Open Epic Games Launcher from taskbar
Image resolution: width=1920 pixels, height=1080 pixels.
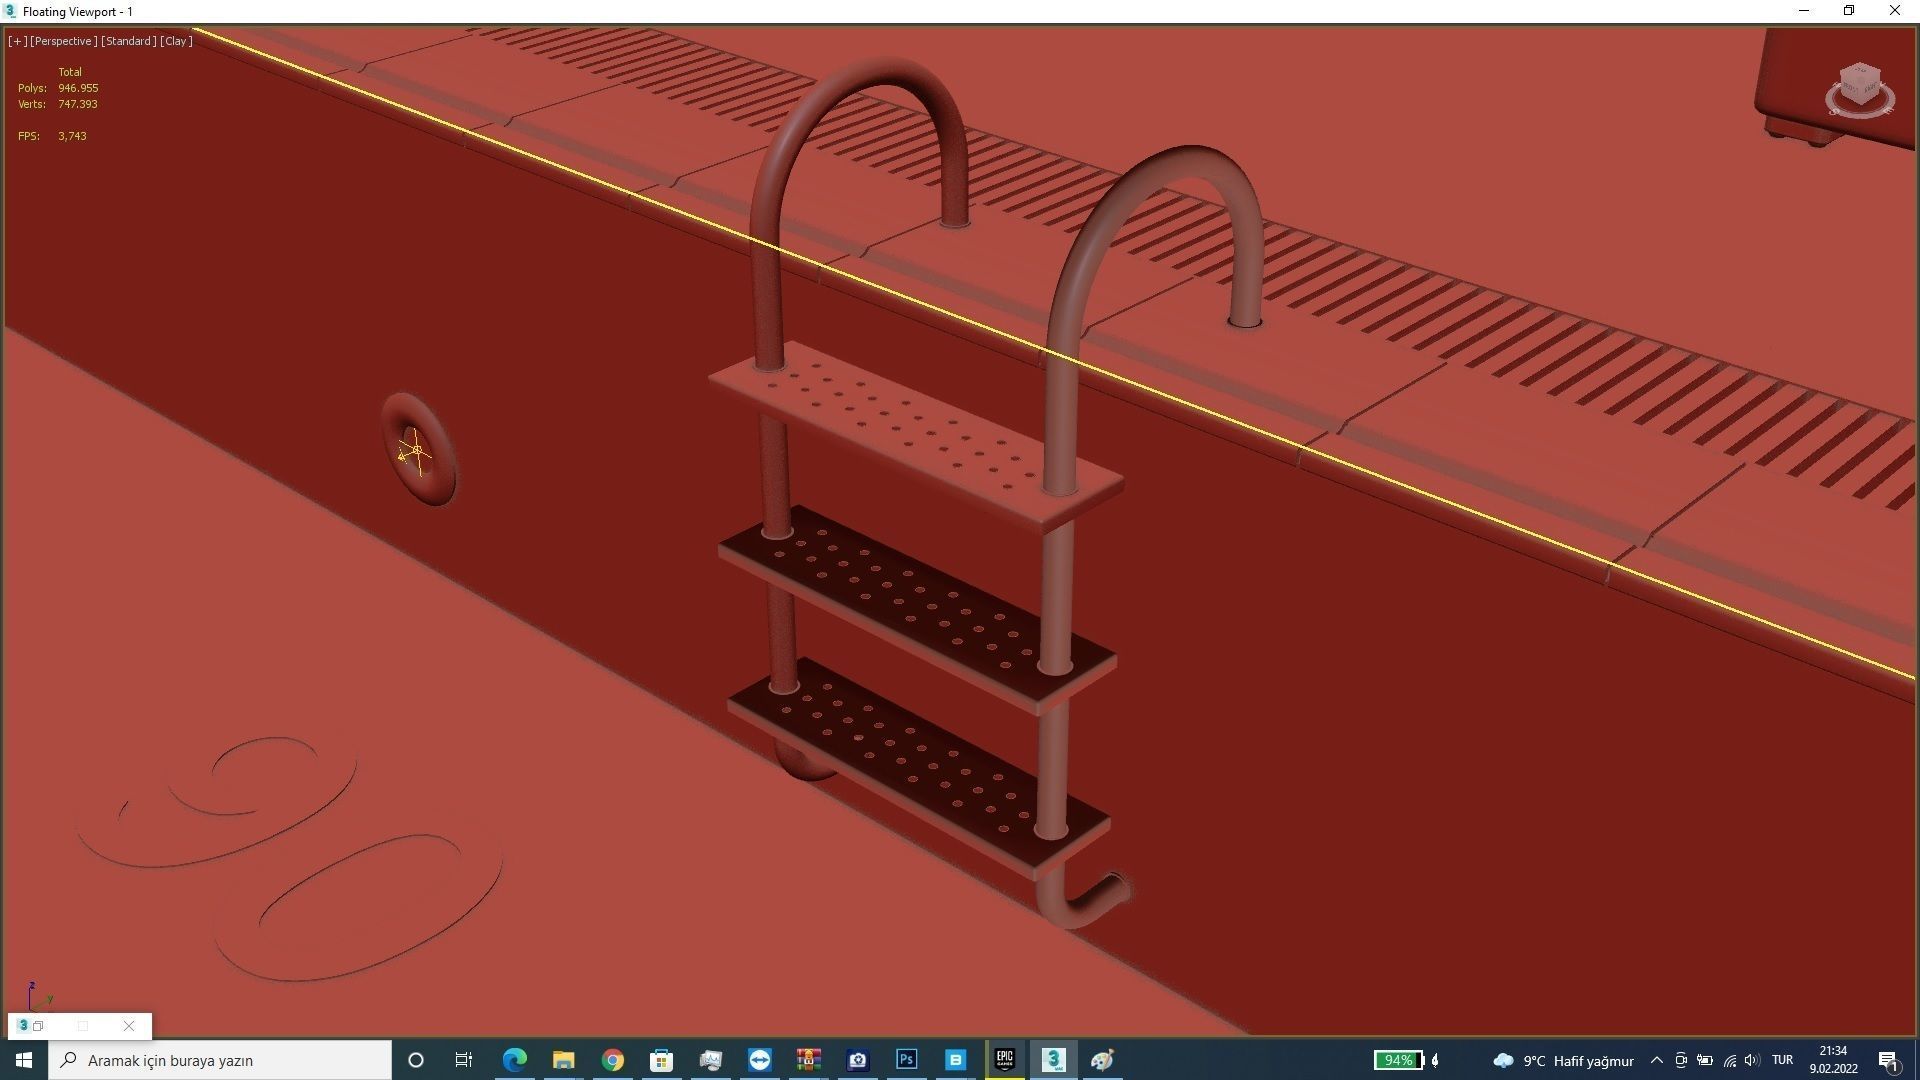point(1004,1060)
